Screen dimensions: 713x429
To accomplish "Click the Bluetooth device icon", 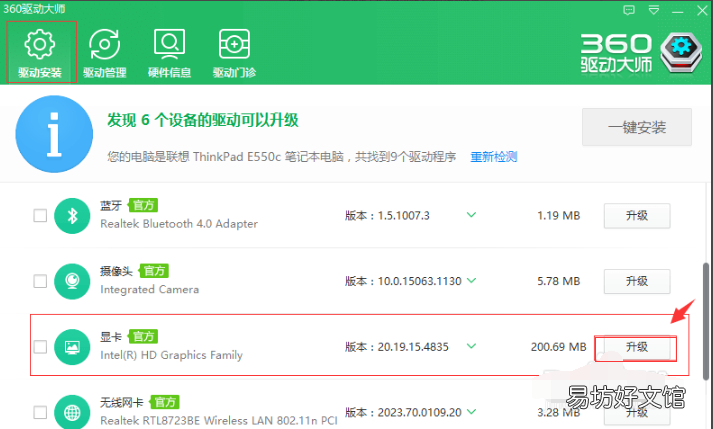I will 72,216.
